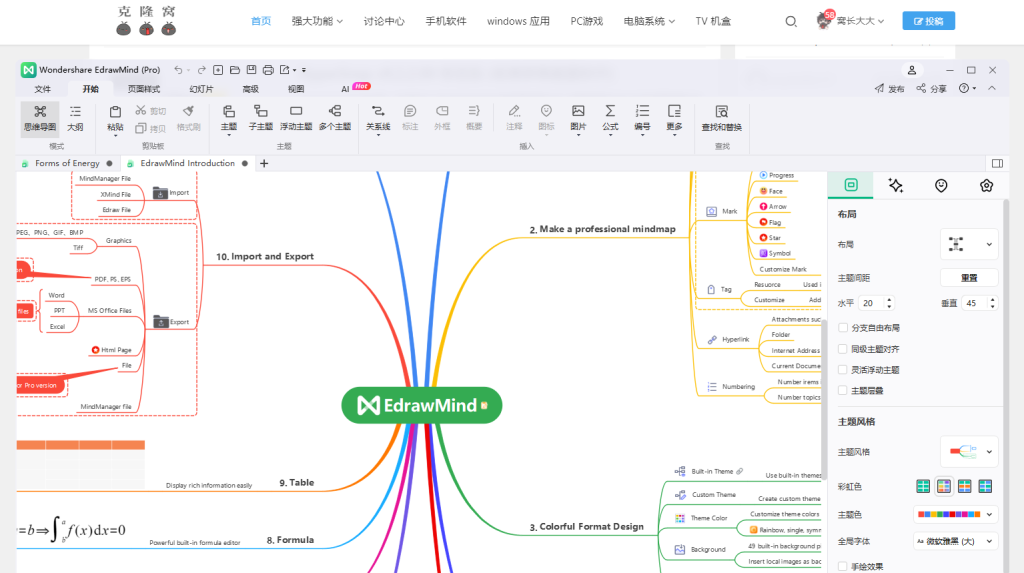Select the 格式刷 format painter
The image size is (1024, 573).
188,118
